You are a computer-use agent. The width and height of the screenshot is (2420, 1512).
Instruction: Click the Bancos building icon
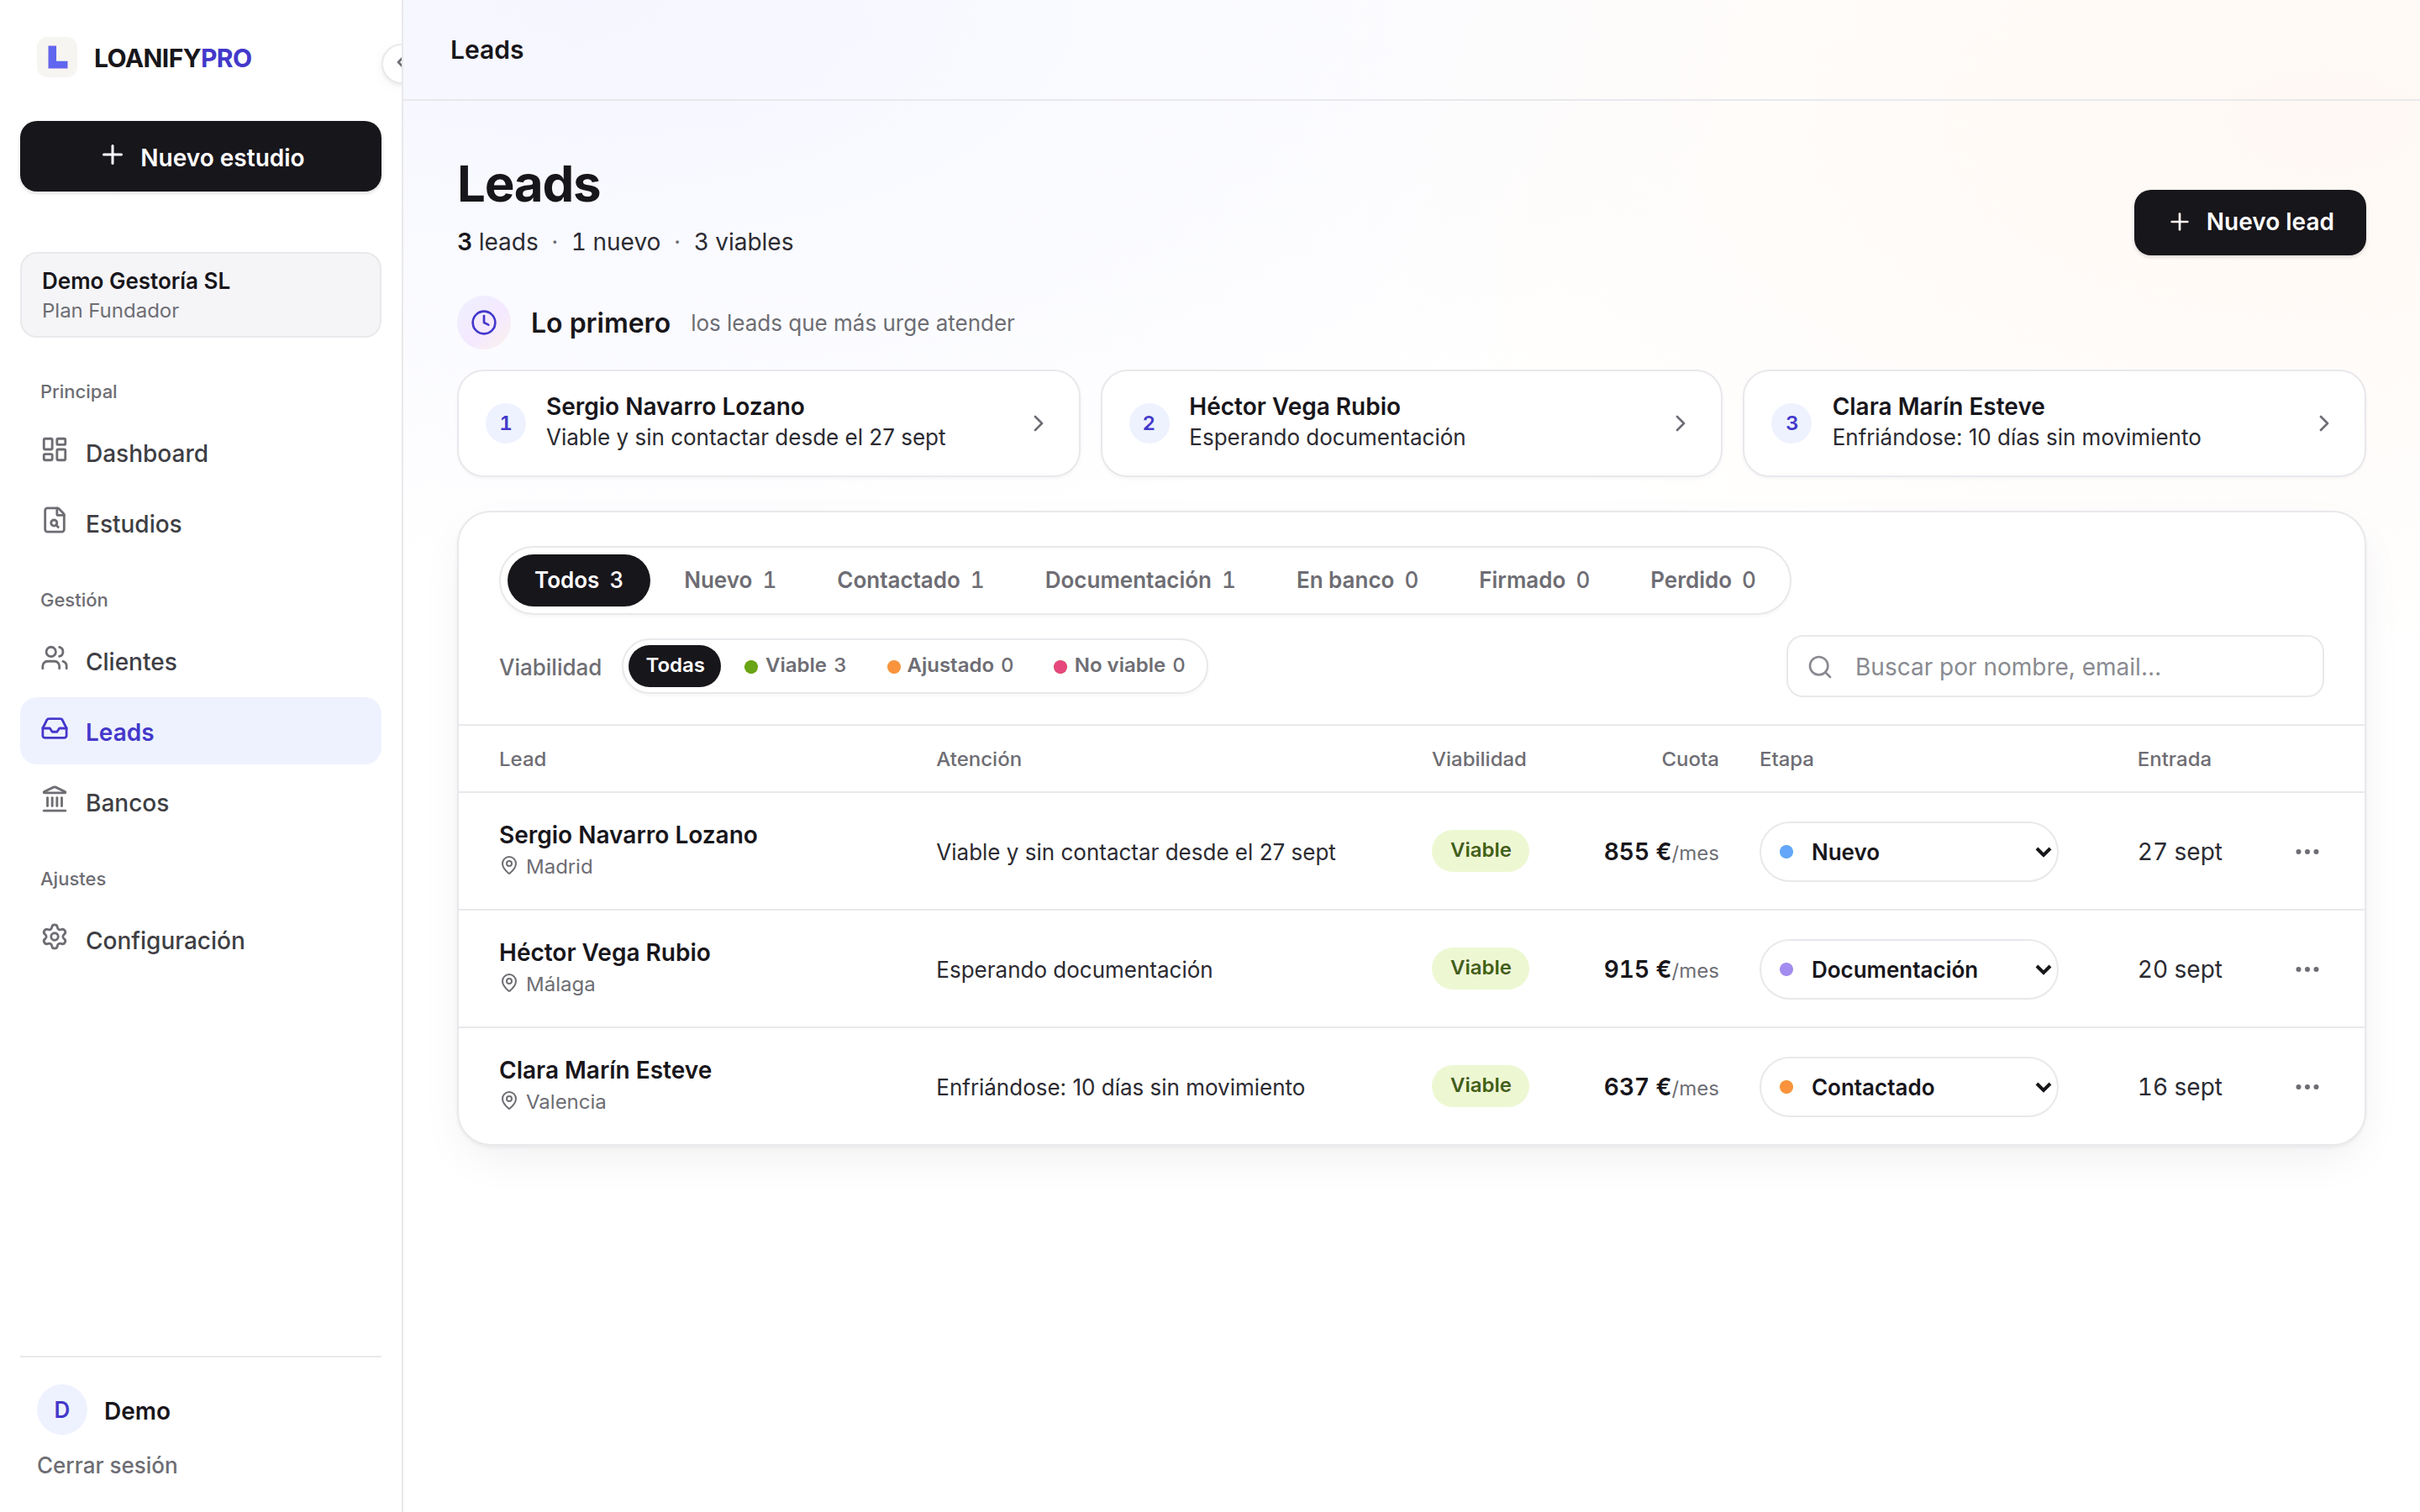coord(54,799)
